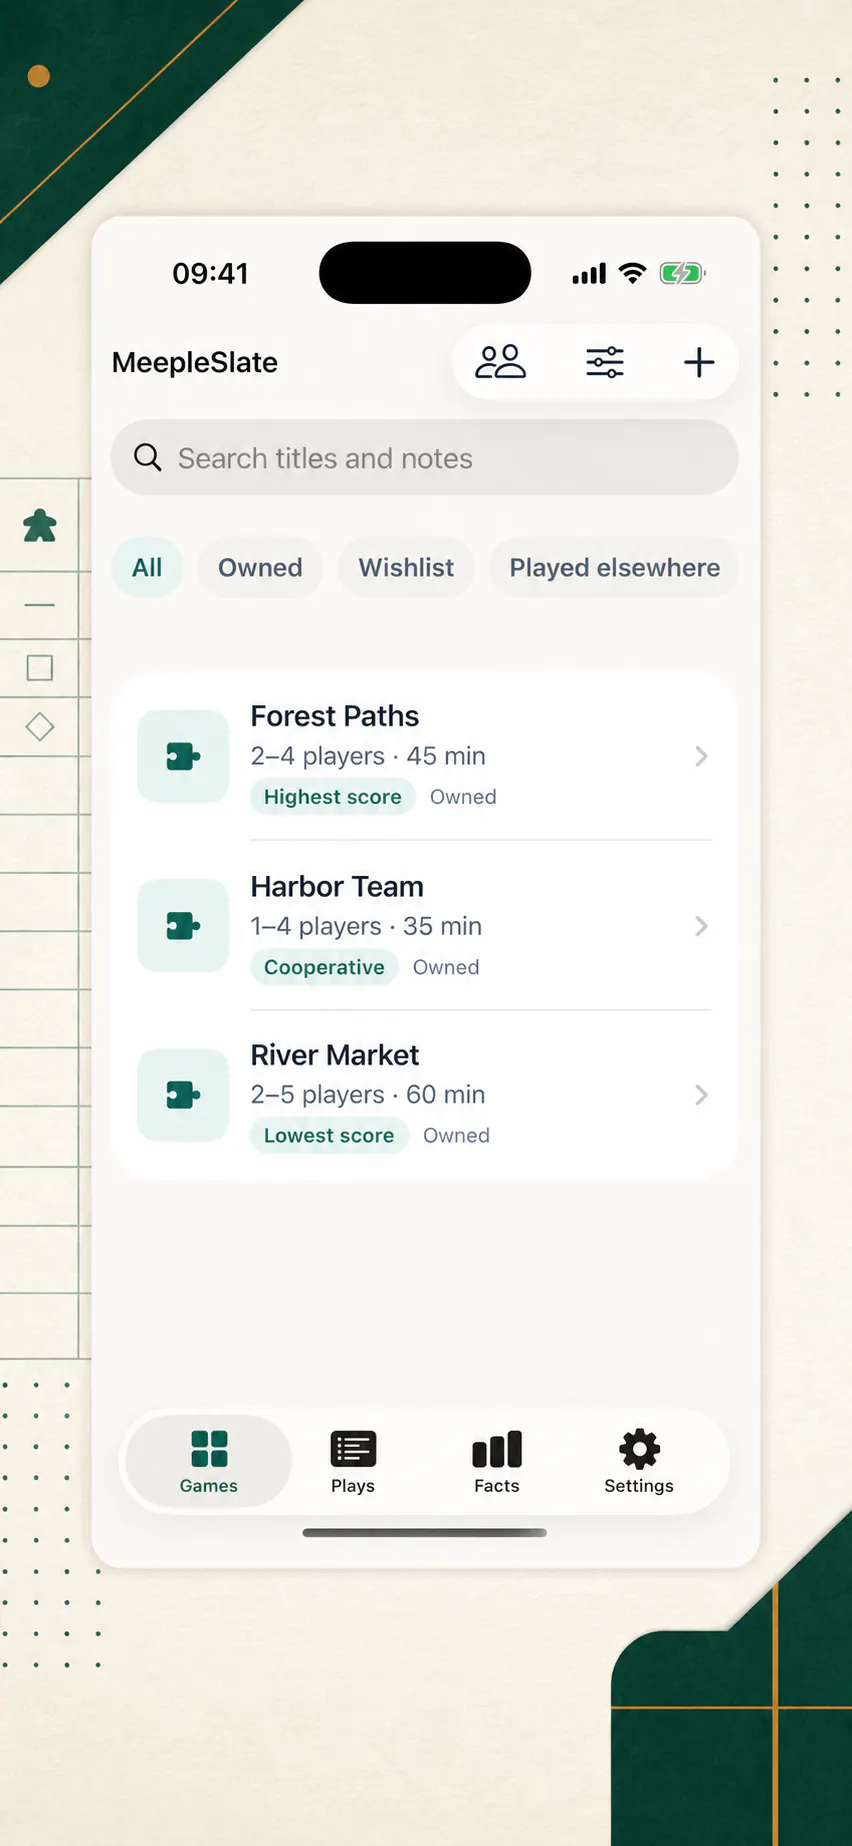Viewport: 852px width, 1846px height.
Task: Switch to the Games tab
Action: pyautogui.click(x=209, y=1462)
